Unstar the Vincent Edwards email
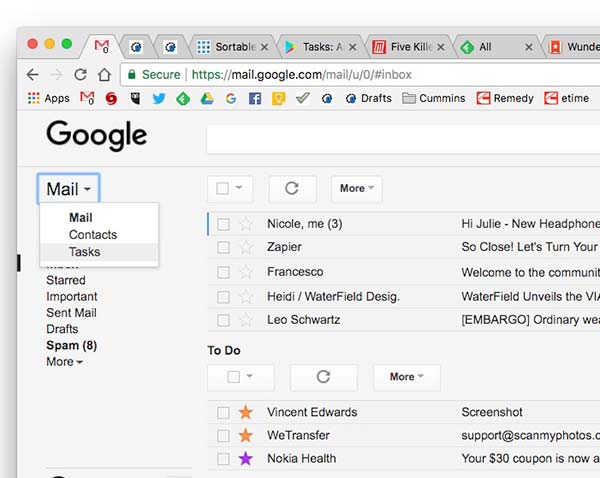 tap(246, 412)
